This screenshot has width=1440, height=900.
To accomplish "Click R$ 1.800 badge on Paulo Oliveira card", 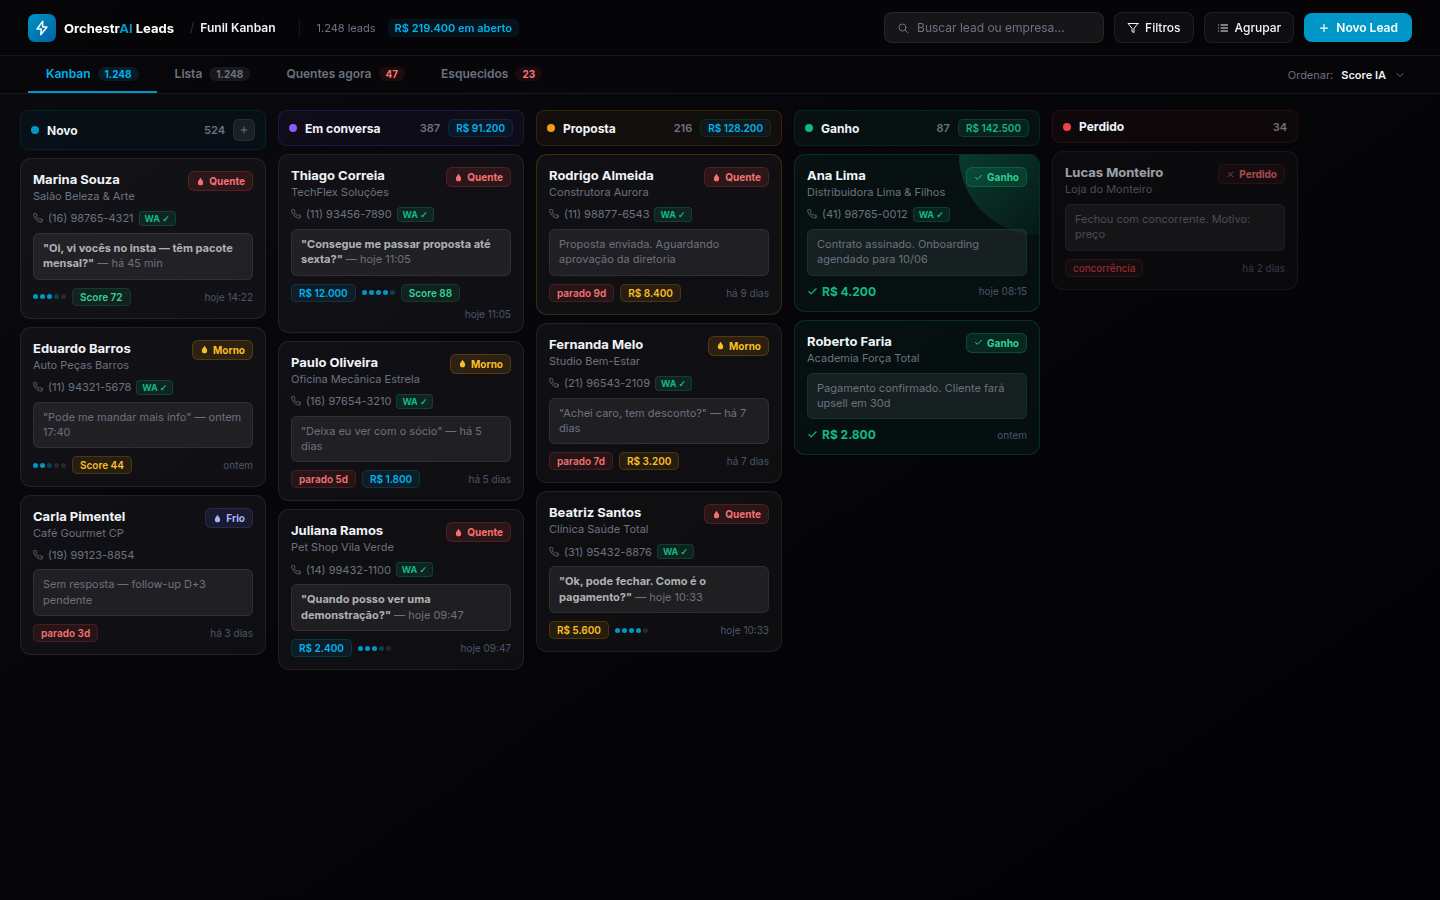I will click(390, 479).
